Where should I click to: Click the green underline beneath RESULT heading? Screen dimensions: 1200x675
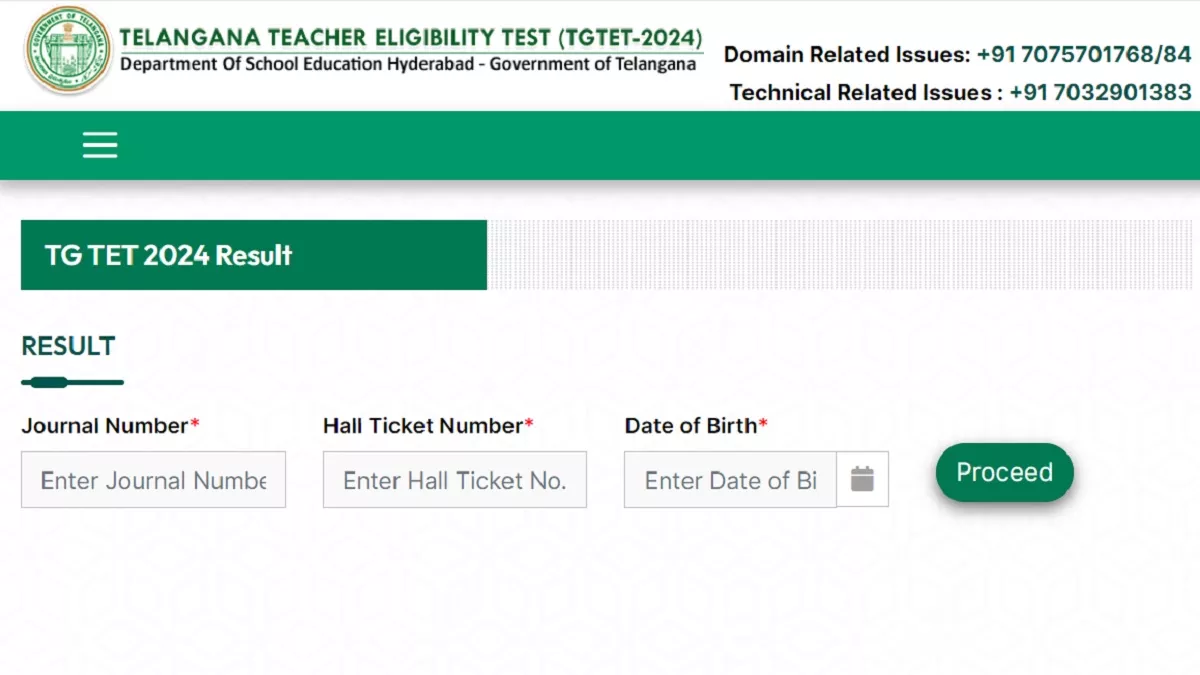(x=72, y=382)
